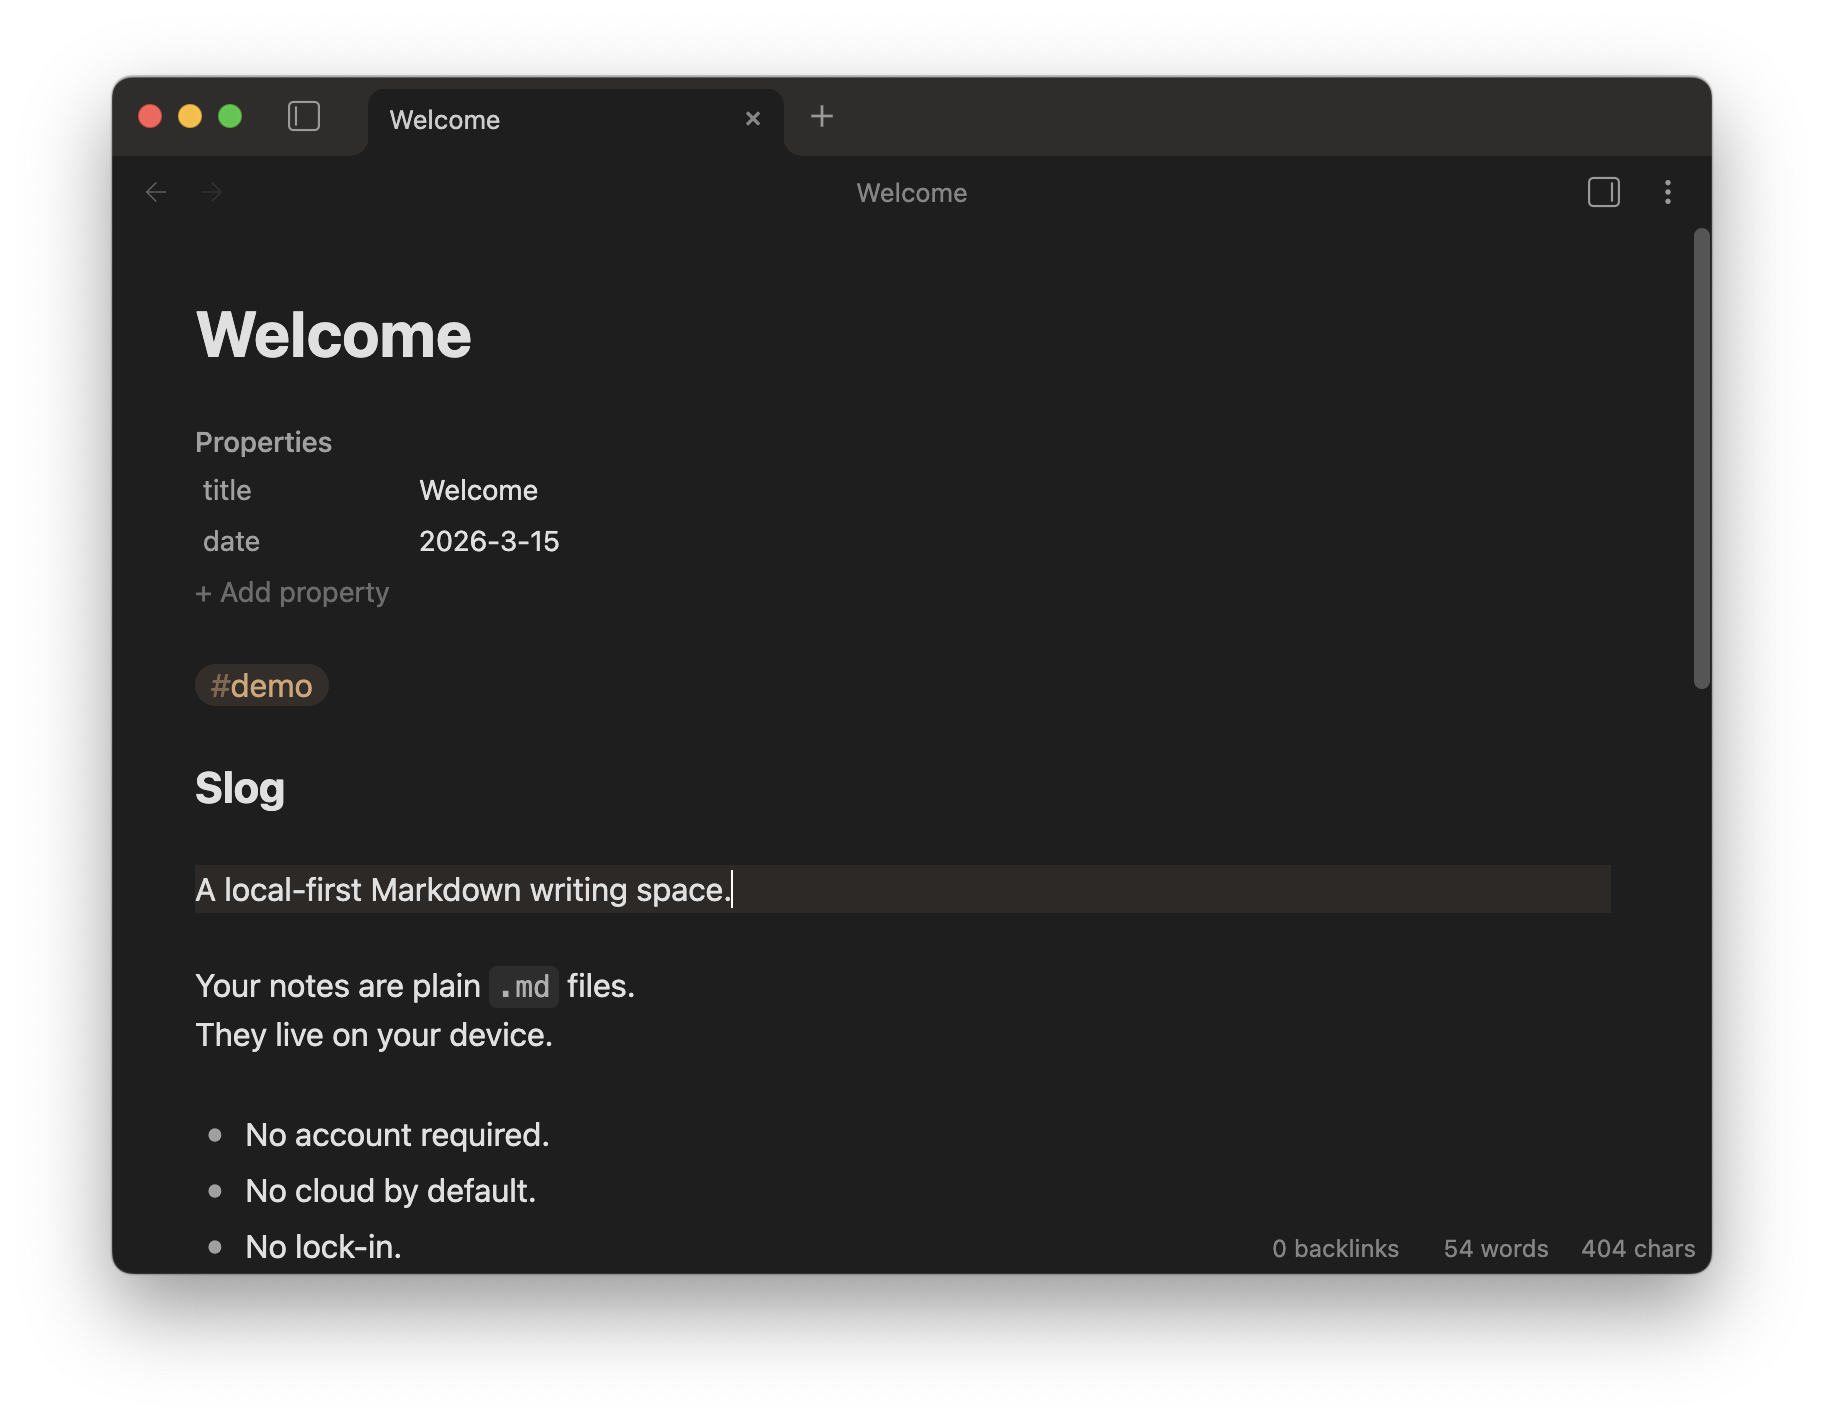Show backlinks from status bar
The width and height of the screenshot is (1824, 1422).
click(x=1335, y=1249)
